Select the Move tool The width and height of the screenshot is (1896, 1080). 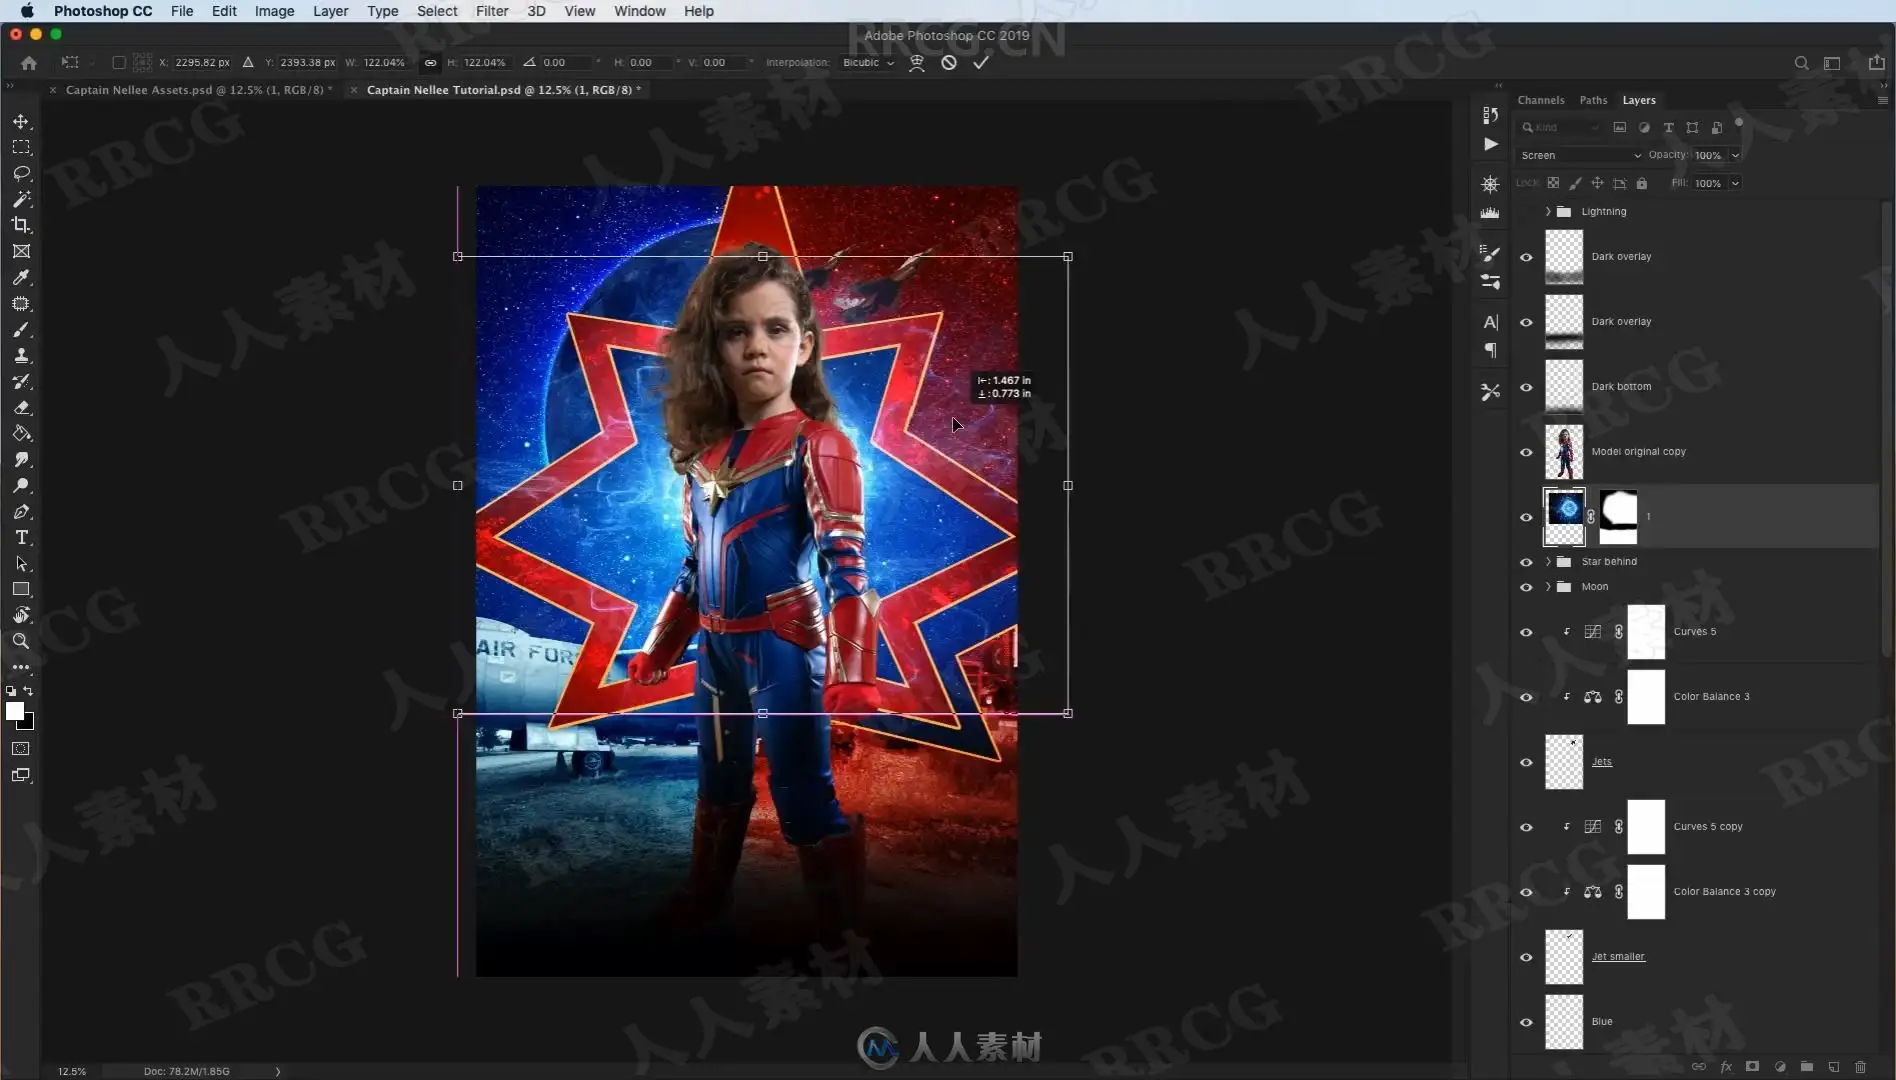point(21,121)
